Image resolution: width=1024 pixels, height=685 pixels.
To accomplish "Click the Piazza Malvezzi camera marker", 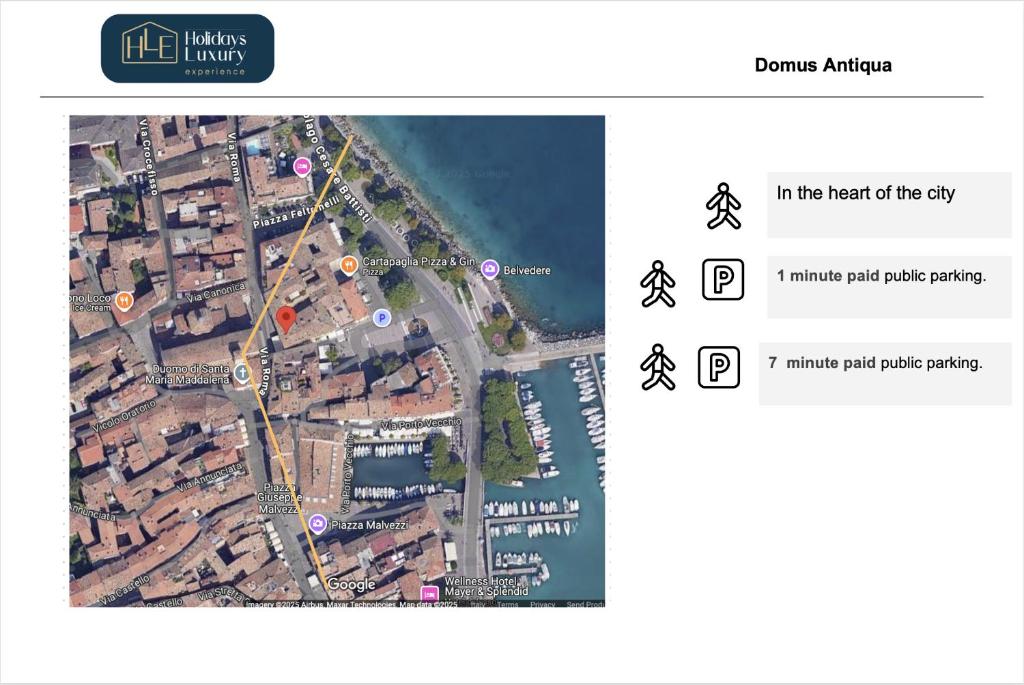I will 318,524.
